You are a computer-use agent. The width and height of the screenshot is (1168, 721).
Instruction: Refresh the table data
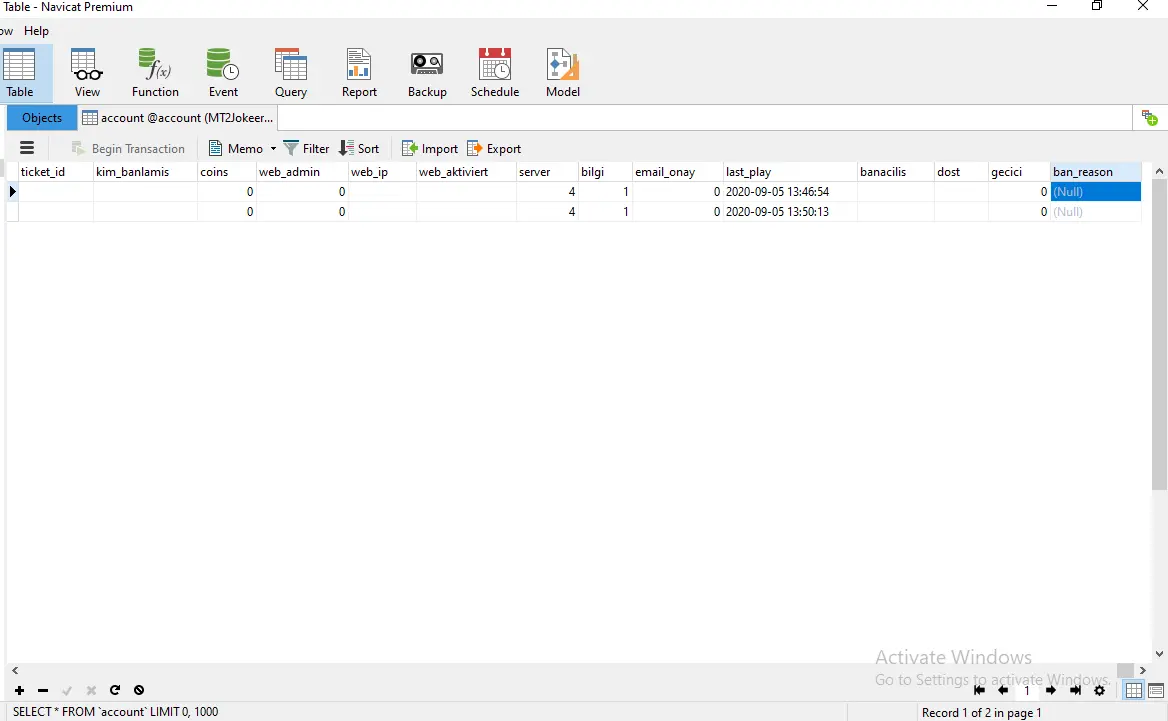(115, 690)
